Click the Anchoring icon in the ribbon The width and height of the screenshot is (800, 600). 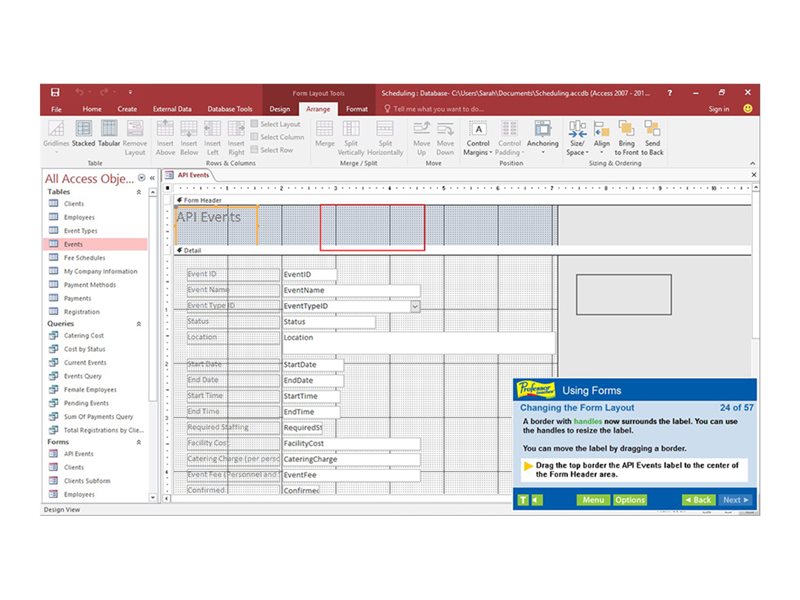point(543,135)
